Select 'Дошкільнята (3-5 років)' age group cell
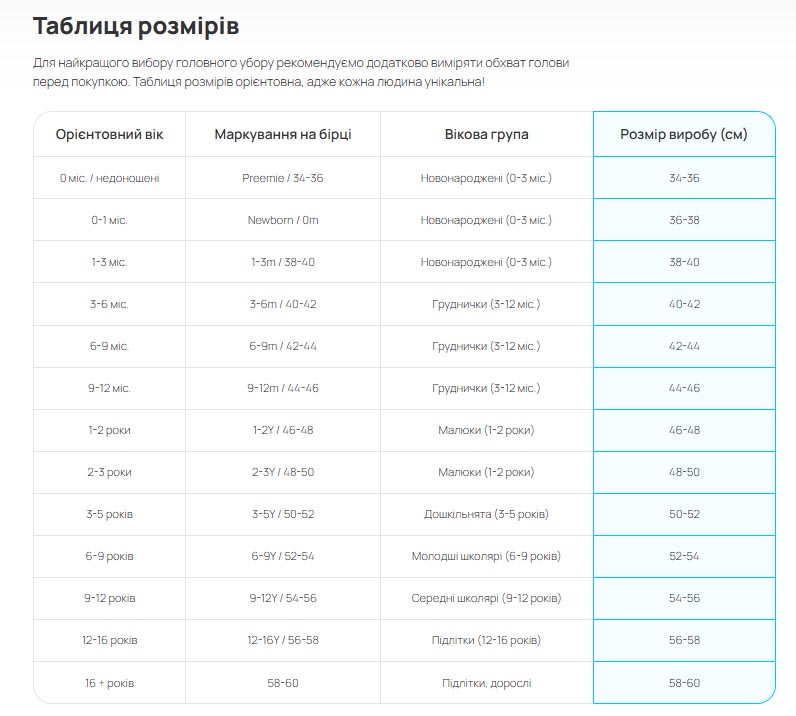The height and width of the screenshot is (716, 796). point(486,514)
